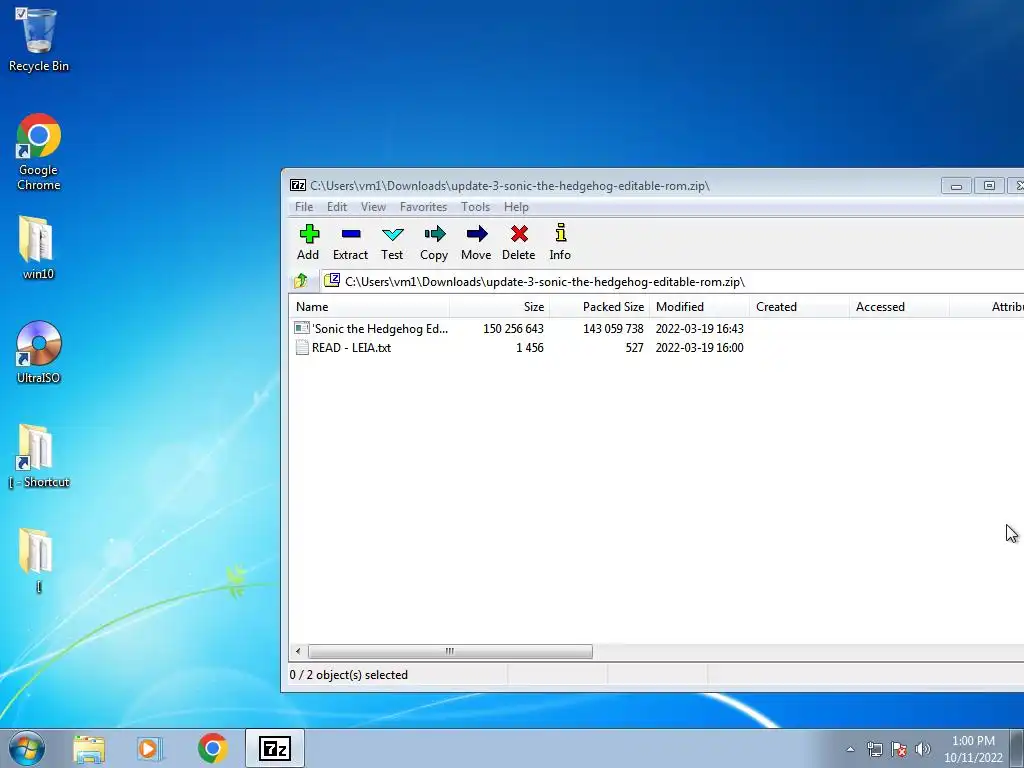
Task: Select the Google Chrome desktop shortcut
Action: 39,152
